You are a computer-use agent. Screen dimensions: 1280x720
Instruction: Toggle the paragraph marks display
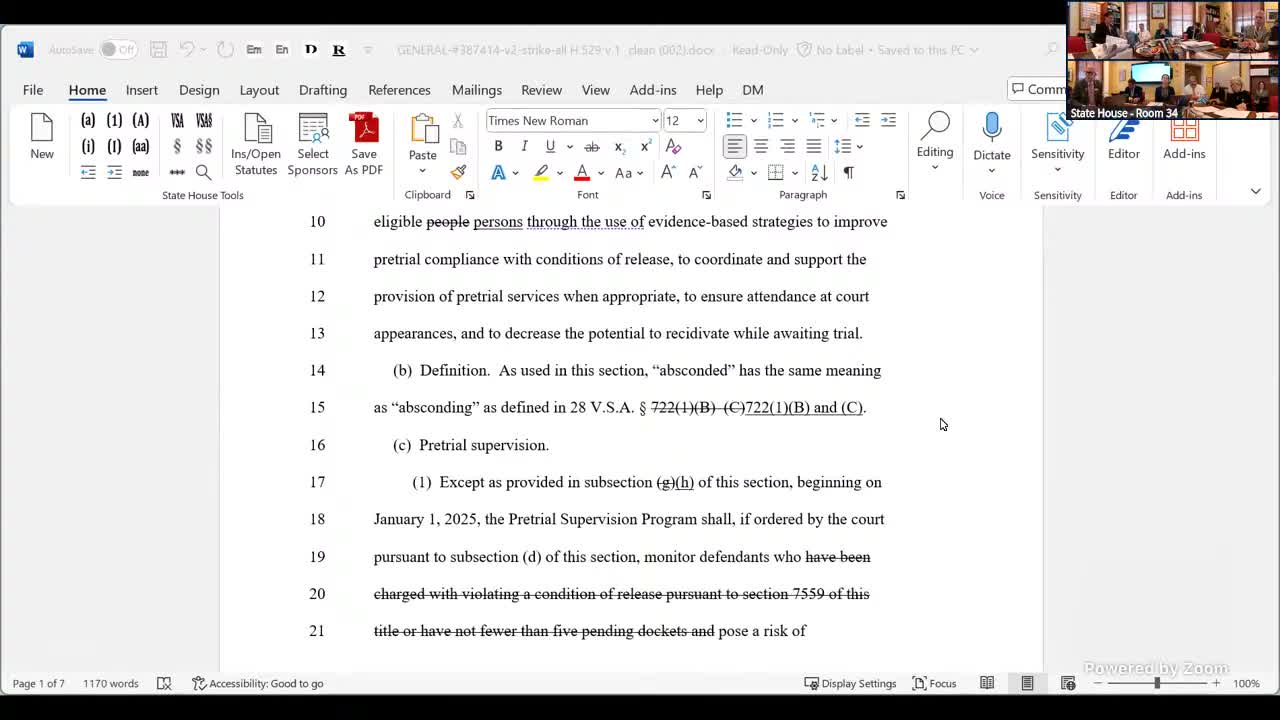pyautogui.click(x=847, y=172)
